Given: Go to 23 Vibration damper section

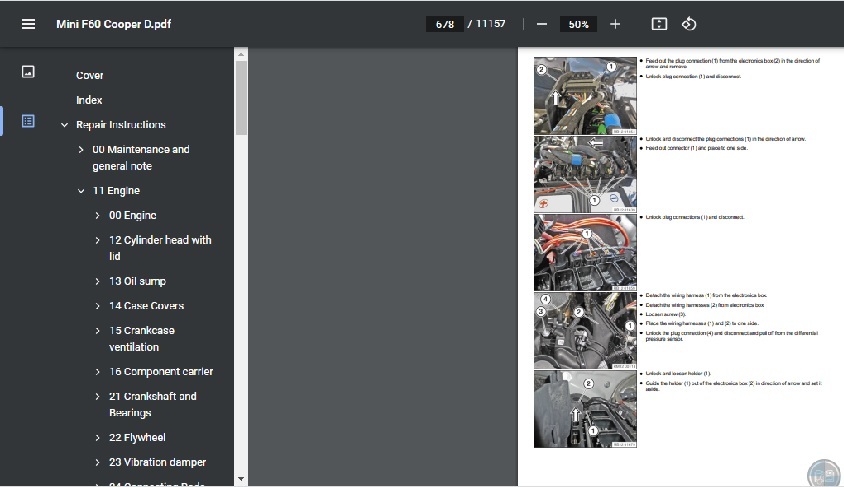Looking at the screenshot, I should pos(157,462).
